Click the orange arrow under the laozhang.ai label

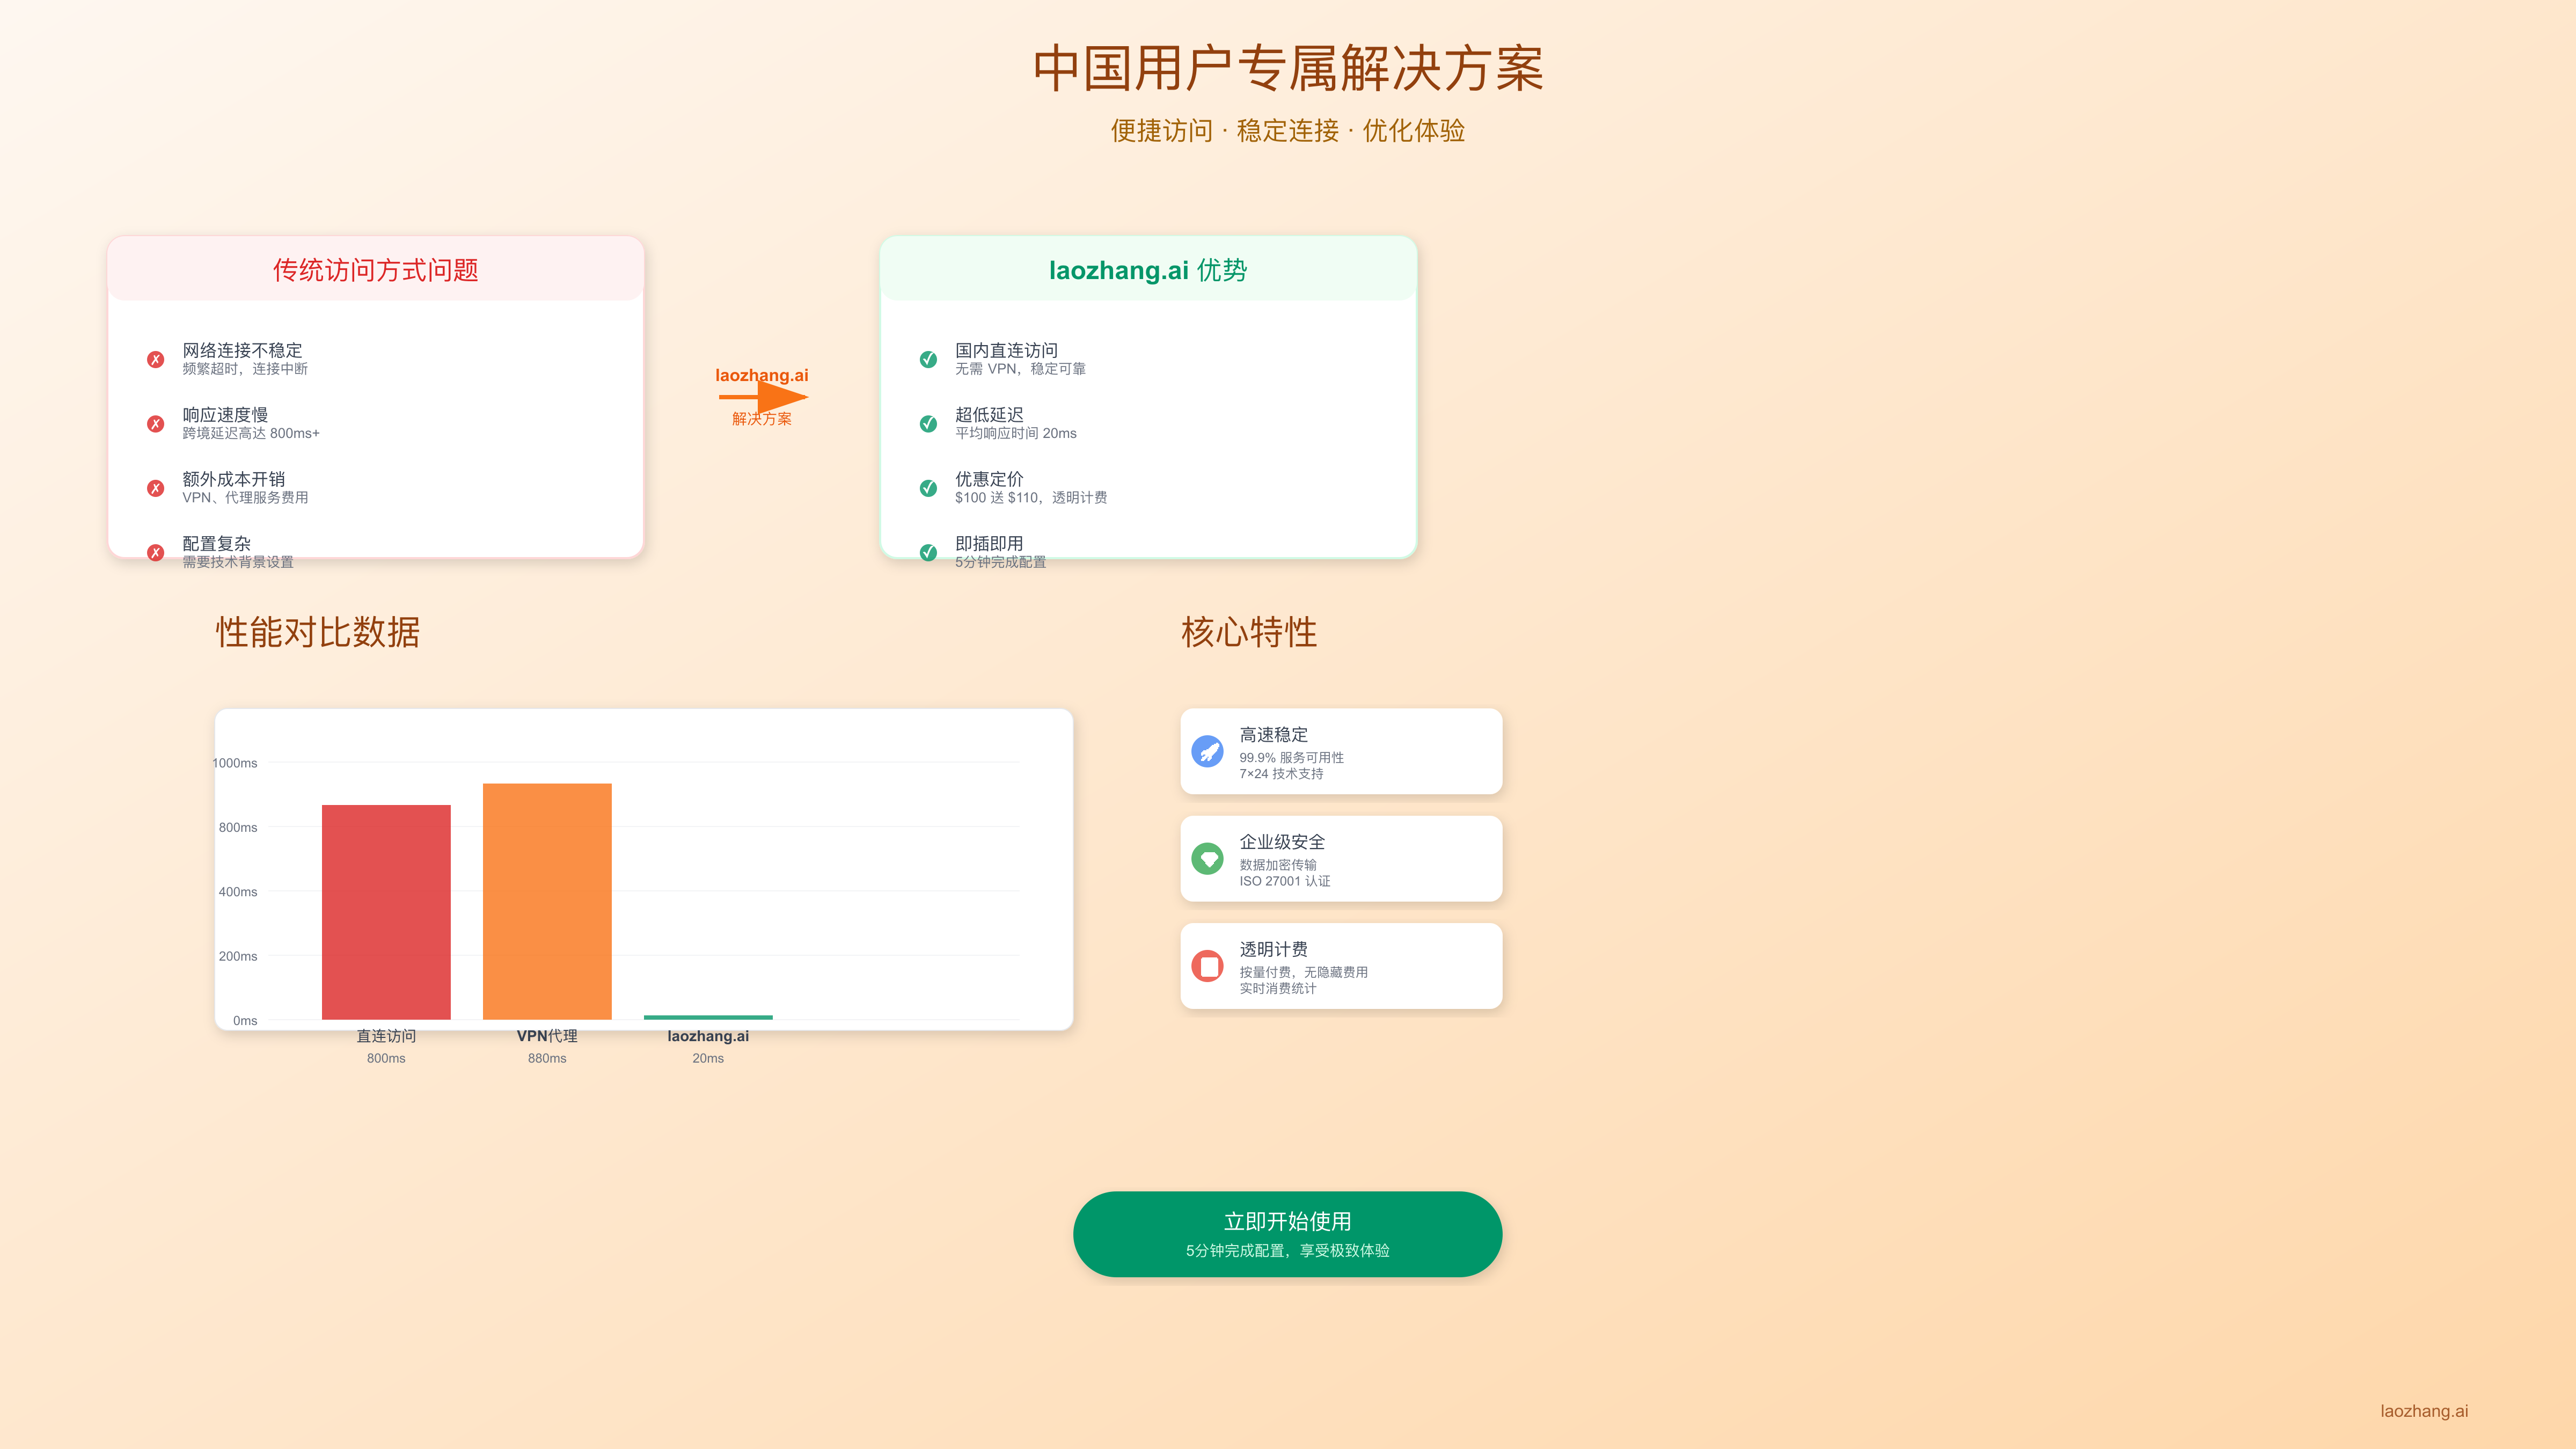(x=763, y=397)
